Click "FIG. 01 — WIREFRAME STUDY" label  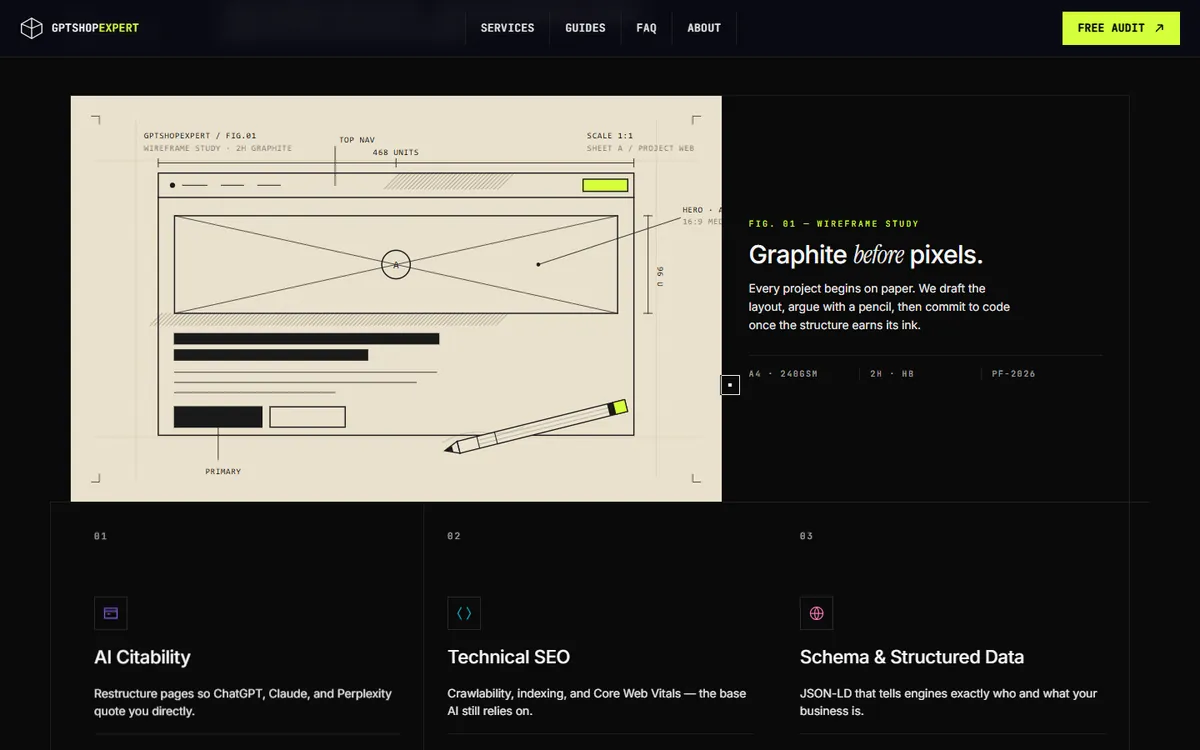[x=834, y=224]
